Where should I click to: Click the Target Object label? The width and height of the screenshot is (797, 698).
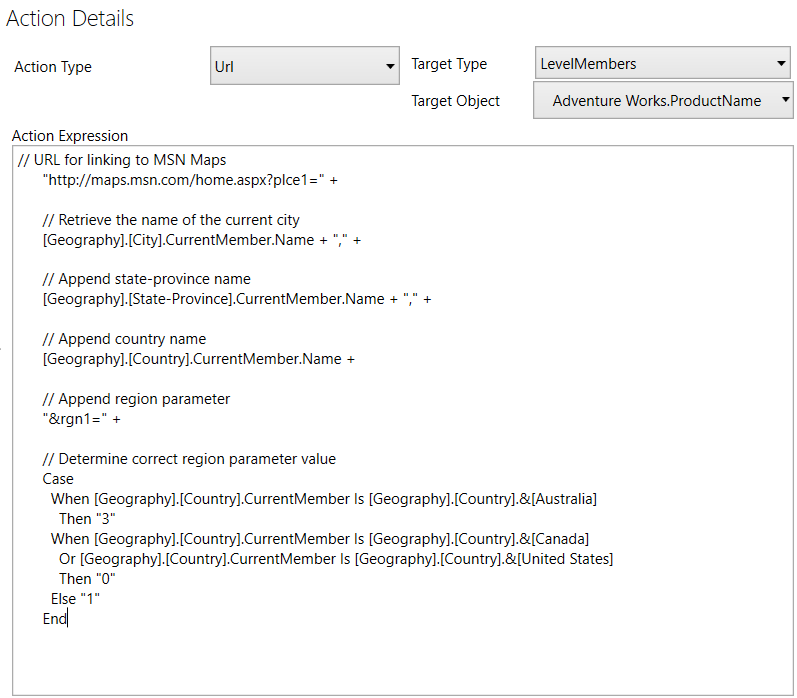click(x=455, y=100)
